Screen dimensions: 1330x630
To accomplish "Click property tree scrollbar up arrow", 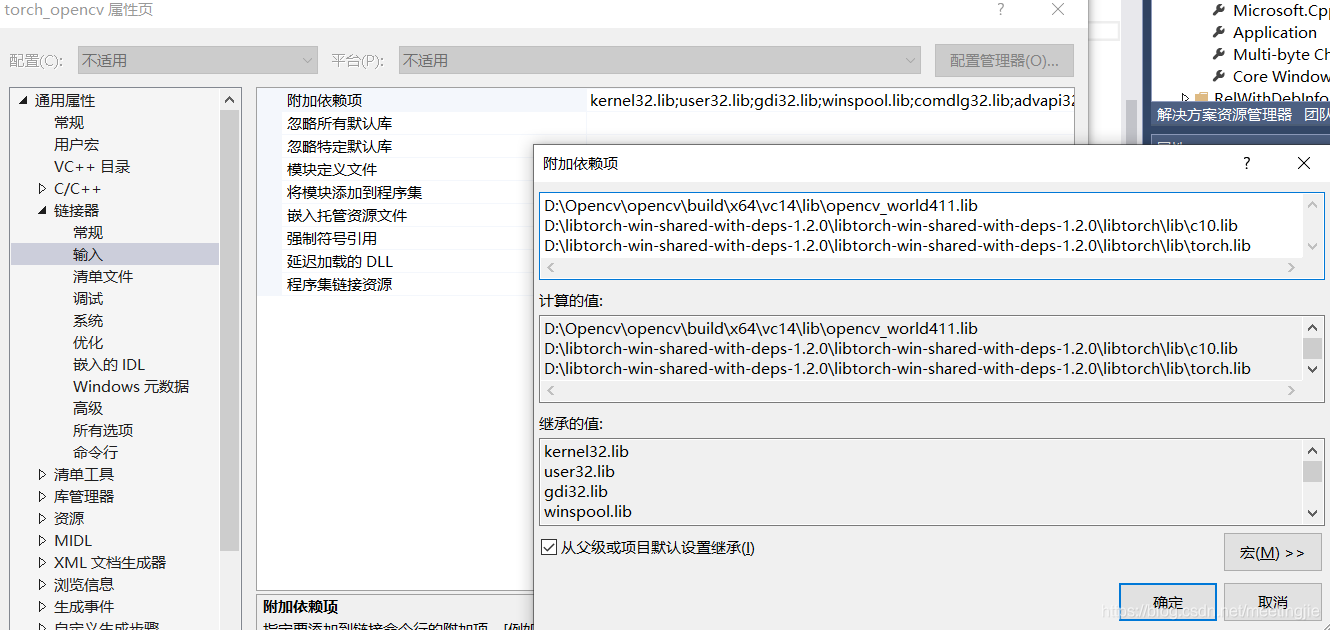I will [x=230, y=100].
